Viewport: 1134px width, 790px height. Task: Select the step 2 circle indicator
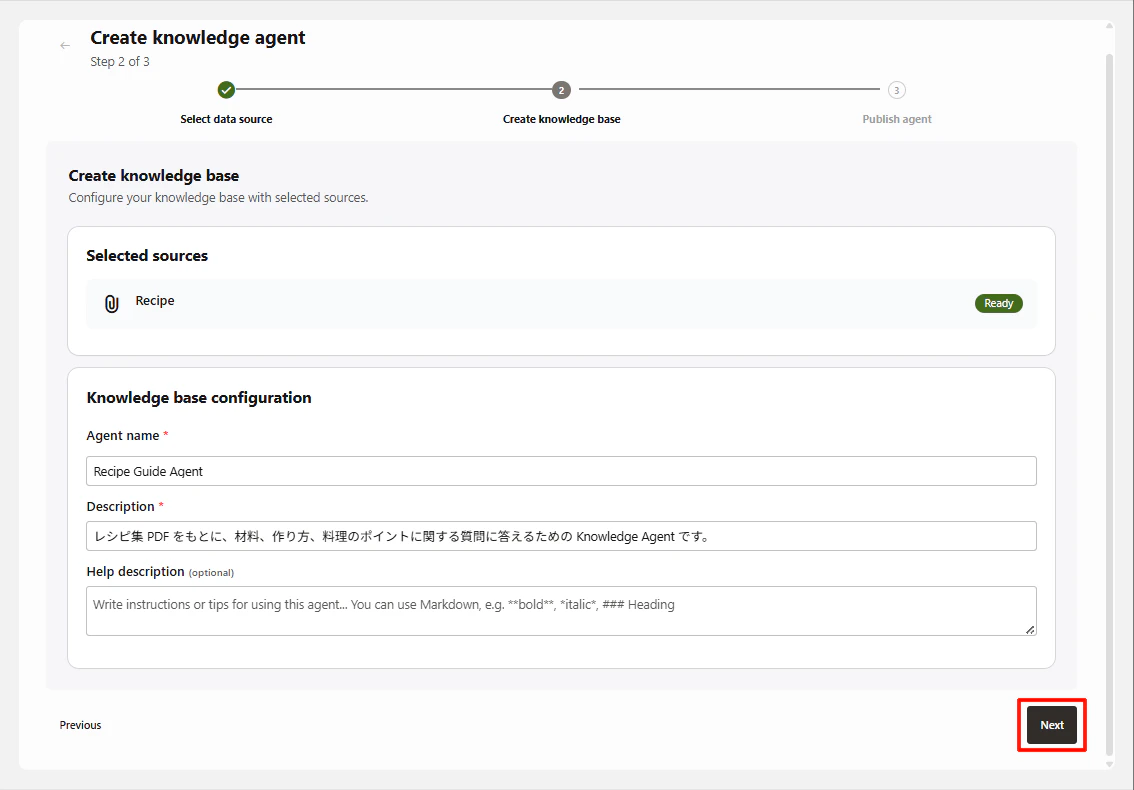pyautogui.click(x=561, y=90)
